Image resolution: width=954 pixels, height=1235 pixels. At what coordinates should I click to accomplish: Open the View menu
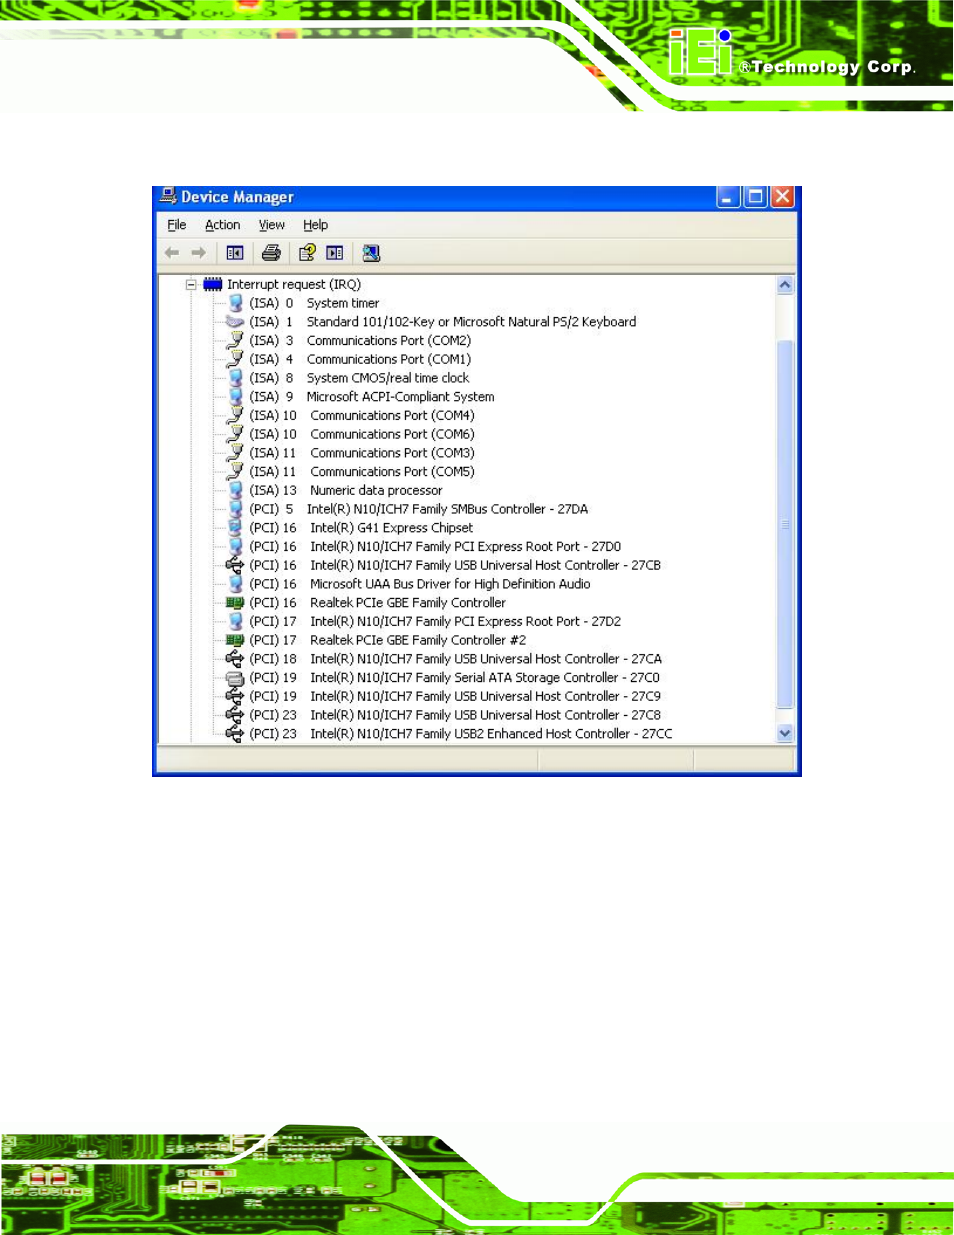(x=271, y=225)
